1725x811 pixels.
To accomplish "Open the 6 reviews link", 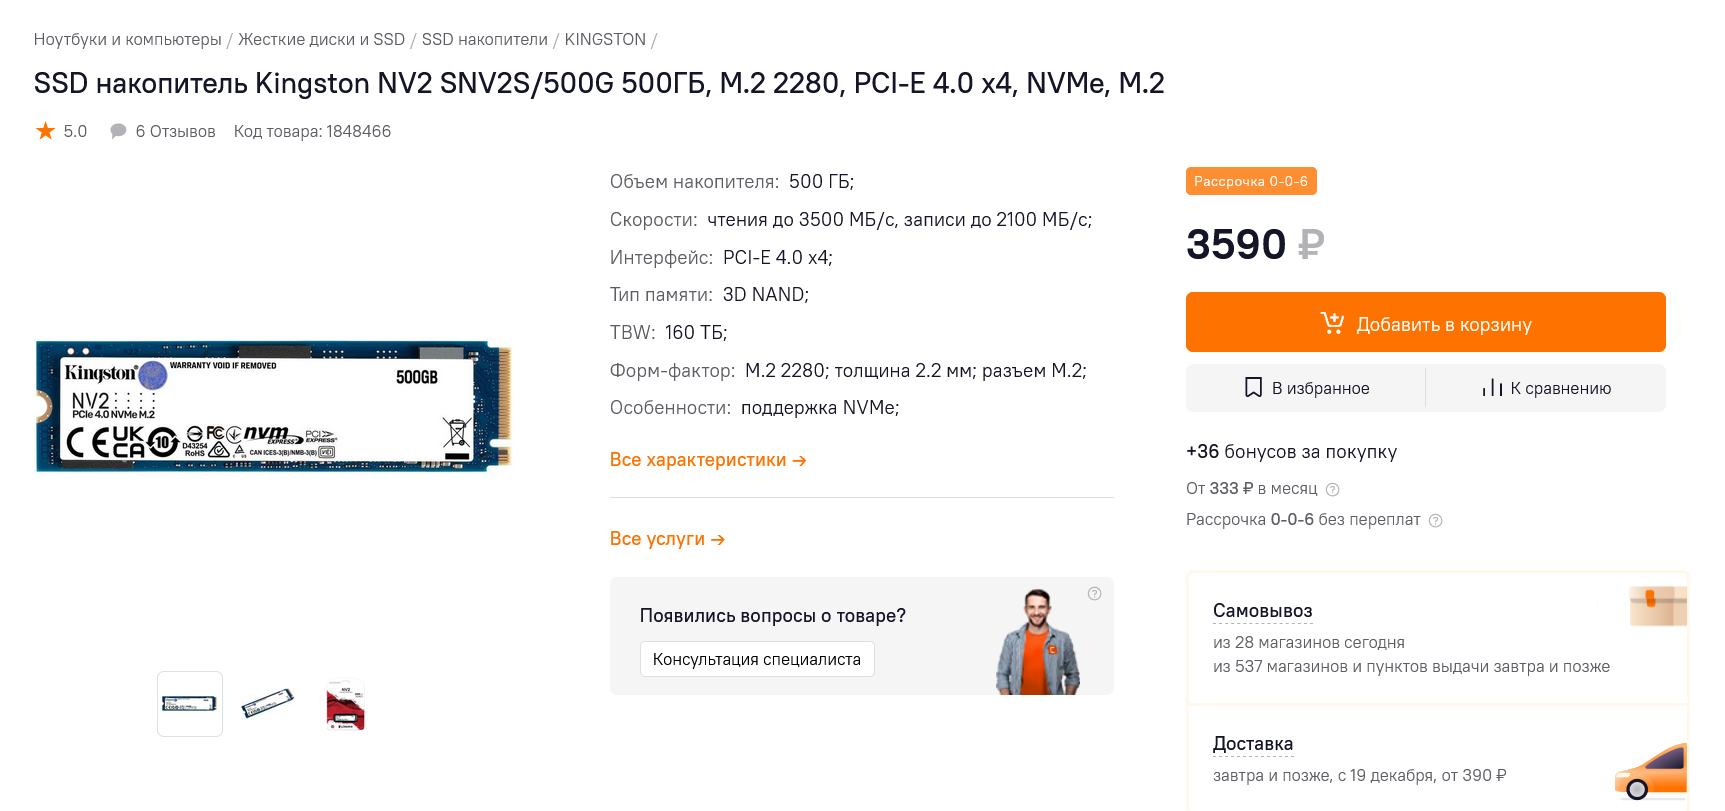I will pyautogui.click(x=175, y=132).
